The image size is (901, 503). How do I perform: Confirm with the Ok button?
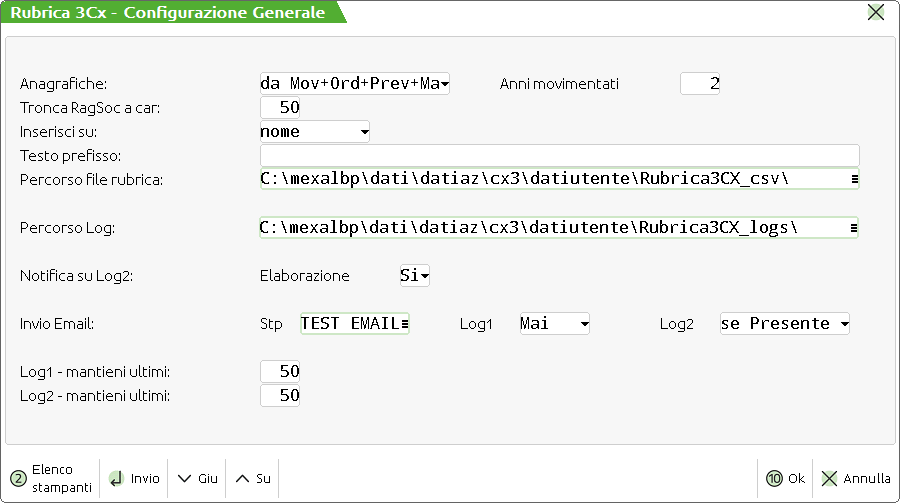point(786,479)
